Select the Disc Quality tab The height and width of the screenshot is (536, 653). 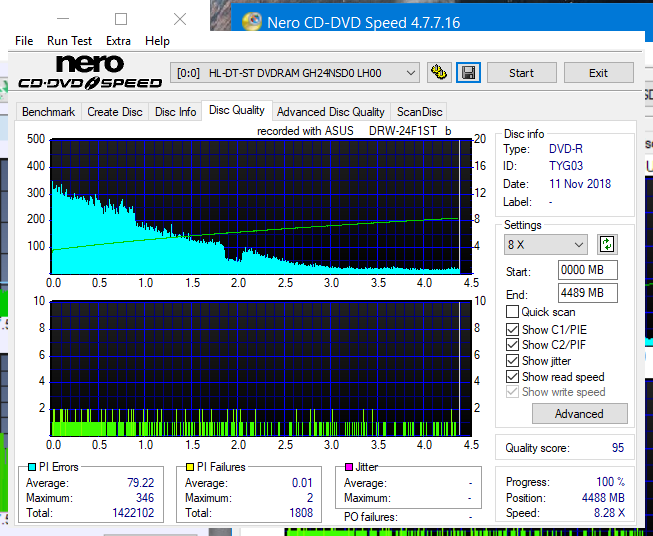[x=237, y=110]
